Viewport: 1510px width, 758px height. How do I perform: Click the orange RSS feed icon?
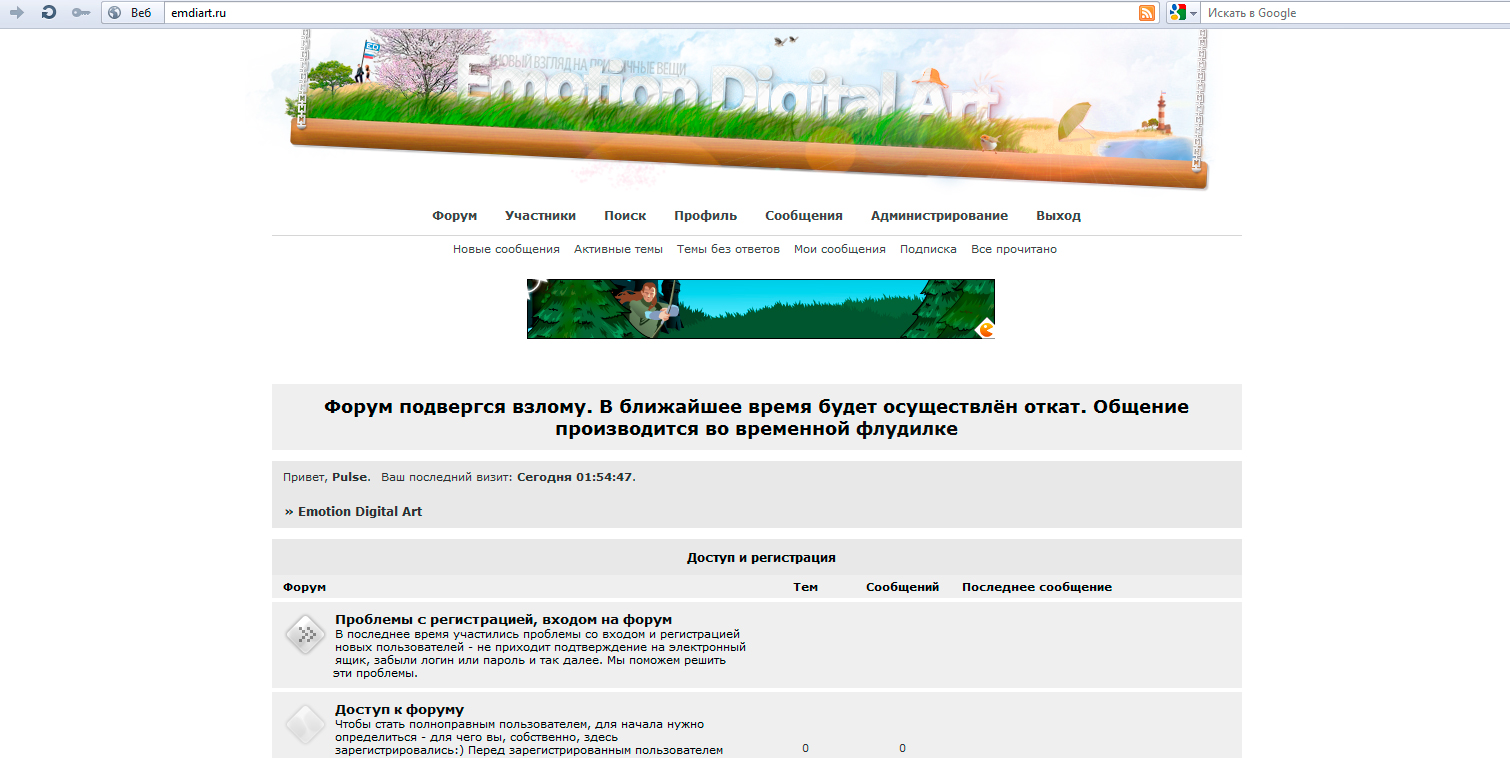[x=1147, y=13]
